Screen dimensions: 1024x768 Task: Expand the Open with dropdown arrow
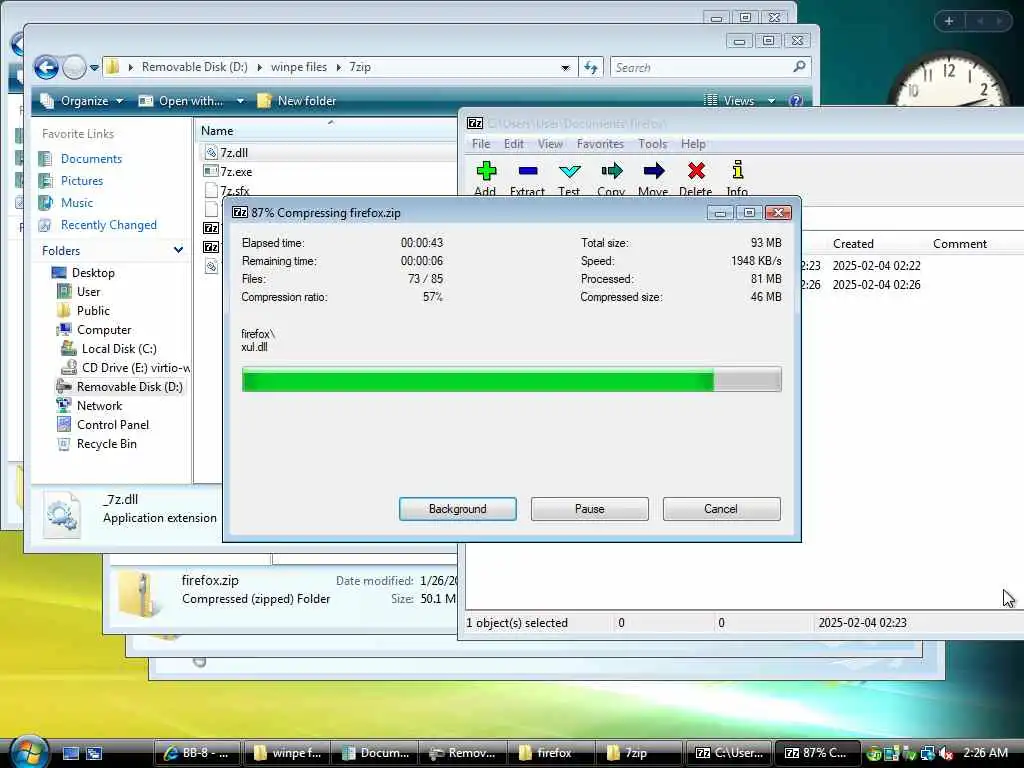point(240,101)
